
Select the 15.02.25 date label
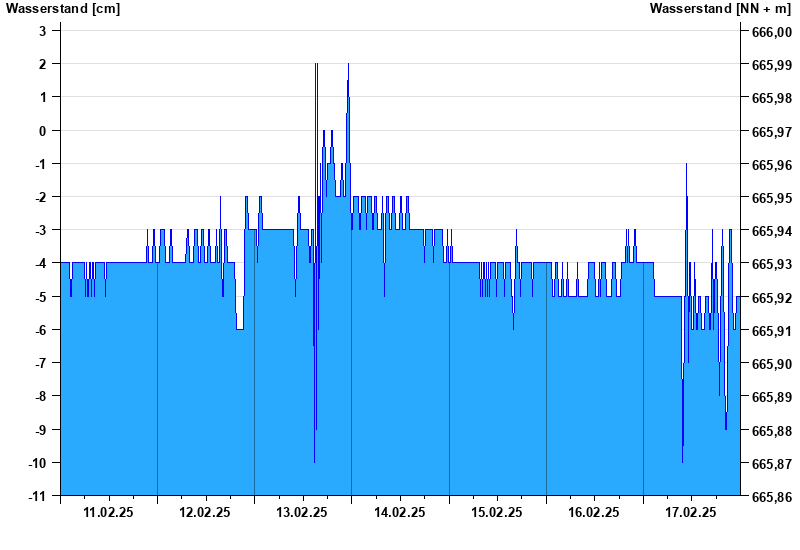(497, 512)
